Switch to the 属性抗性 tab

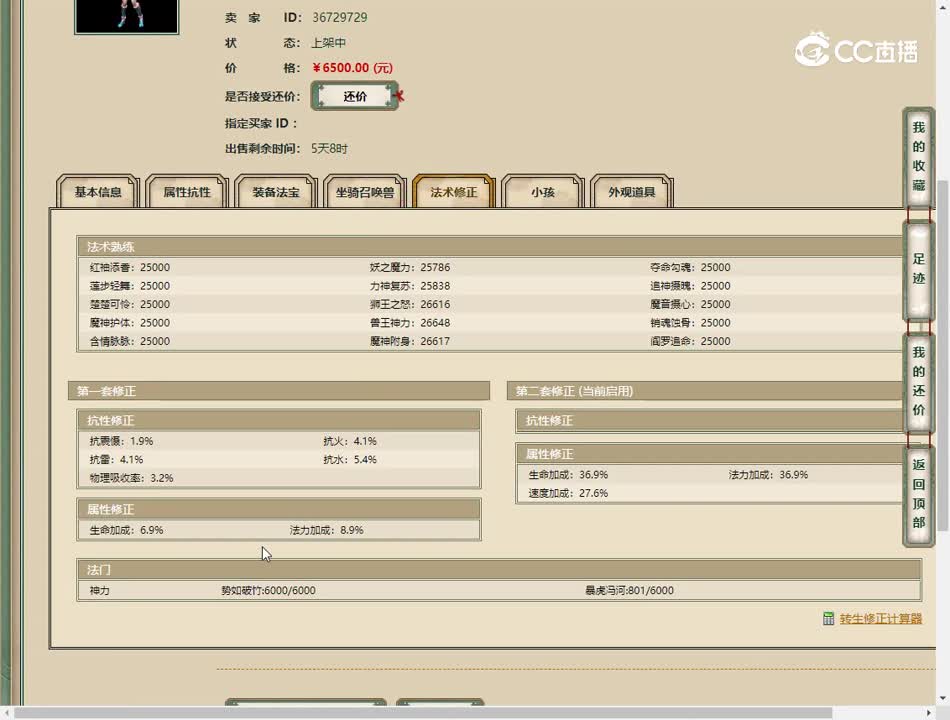[x=187, y=192]
